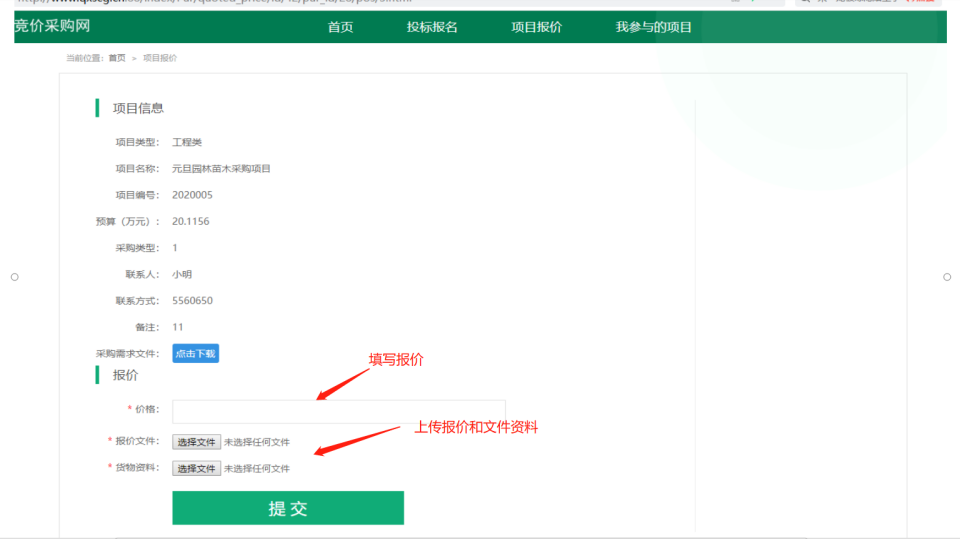Click the contact name 小明

pyautogui.click(x=182, y=274)
